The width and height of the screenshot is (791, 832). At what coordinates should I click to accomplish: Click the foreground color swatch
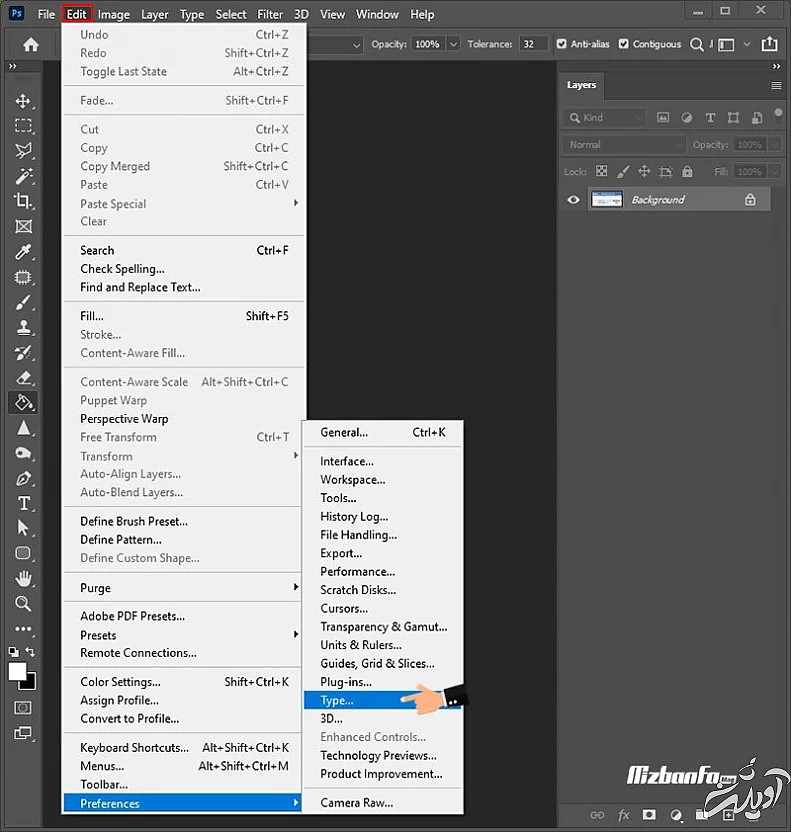17,671
